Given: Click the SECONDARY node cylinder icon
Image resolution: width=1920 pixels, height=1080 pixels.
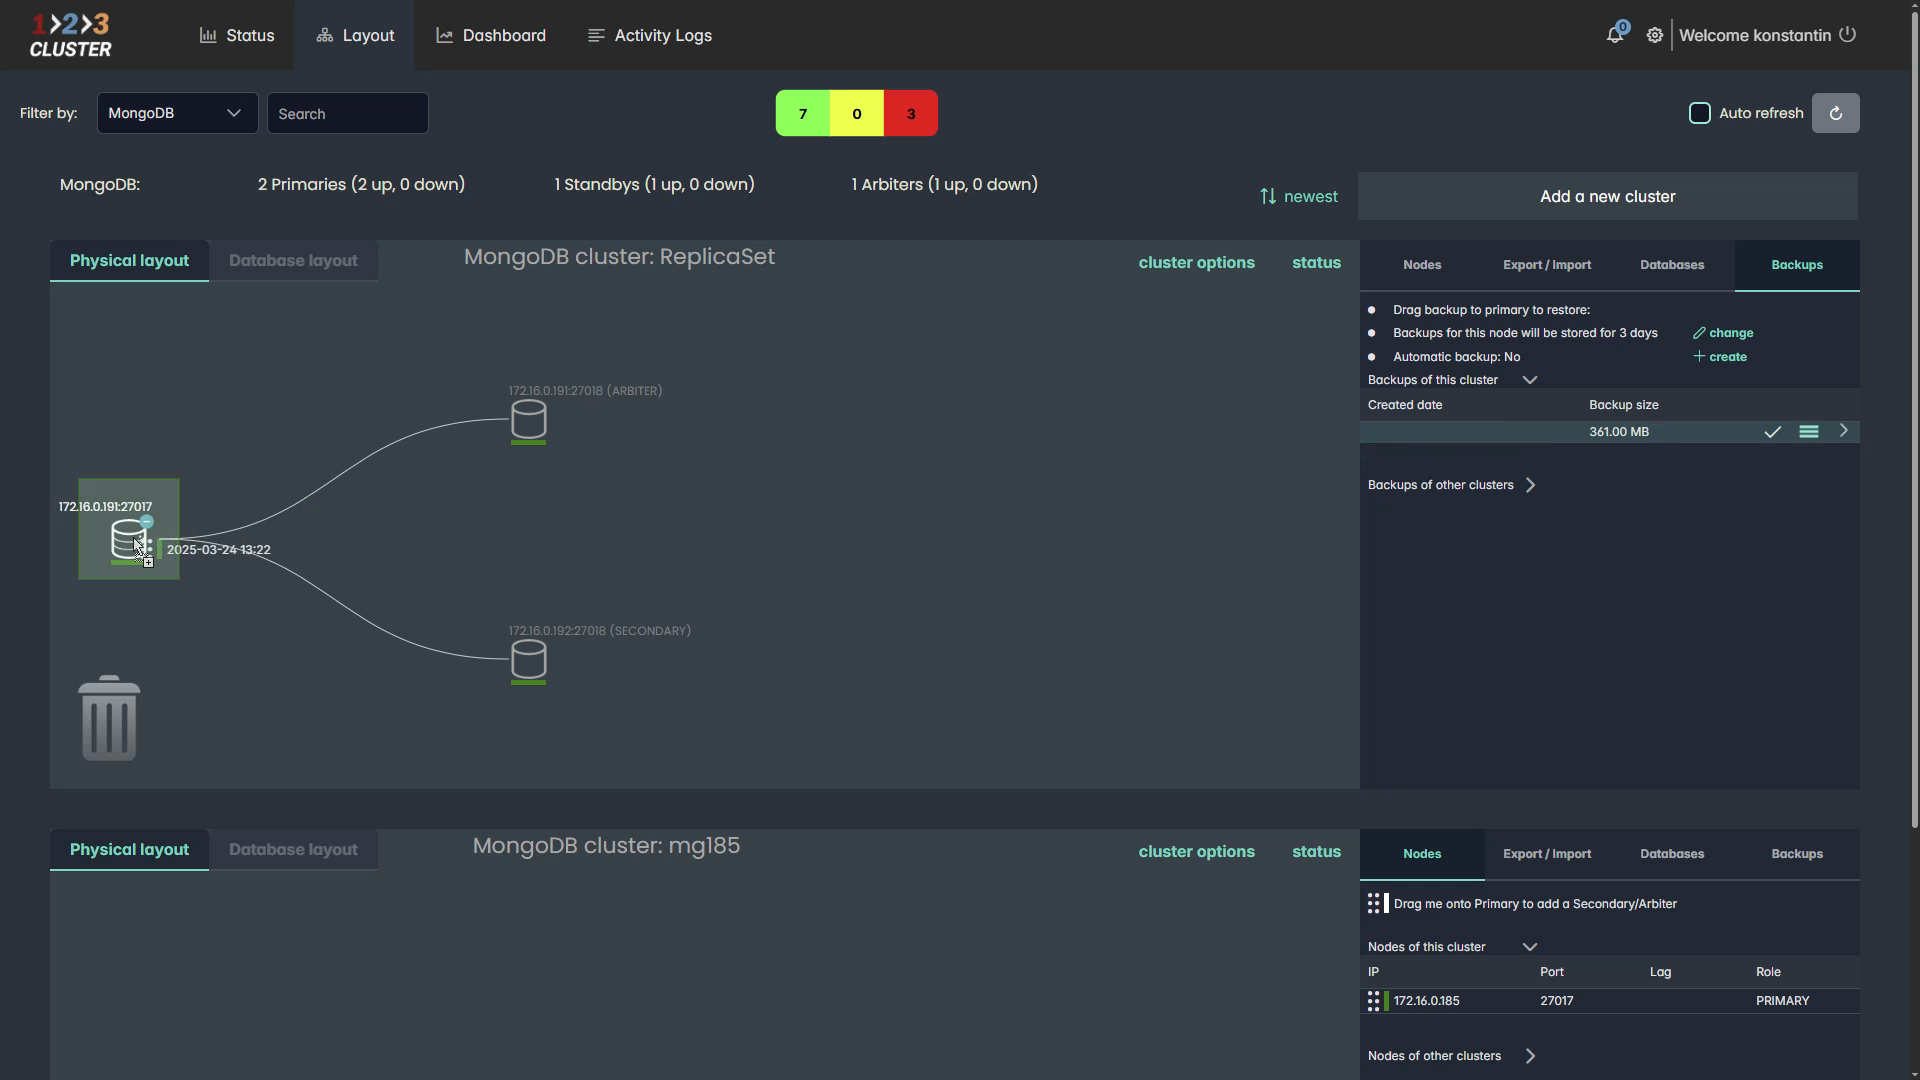Looking at the screenshot, I should pyautogui.click(x=528, y=660).
